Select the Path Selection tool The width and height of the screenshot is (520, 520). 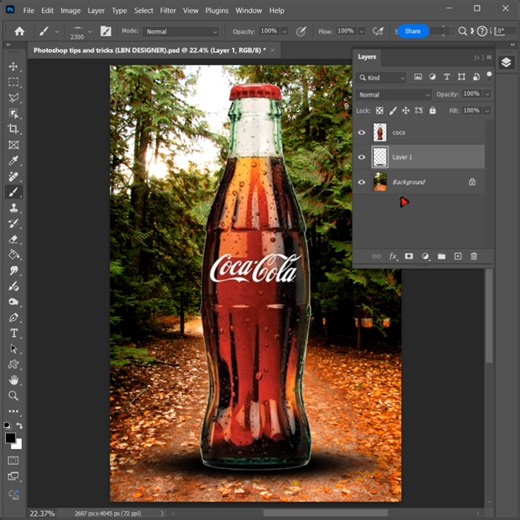pos(13,349)
